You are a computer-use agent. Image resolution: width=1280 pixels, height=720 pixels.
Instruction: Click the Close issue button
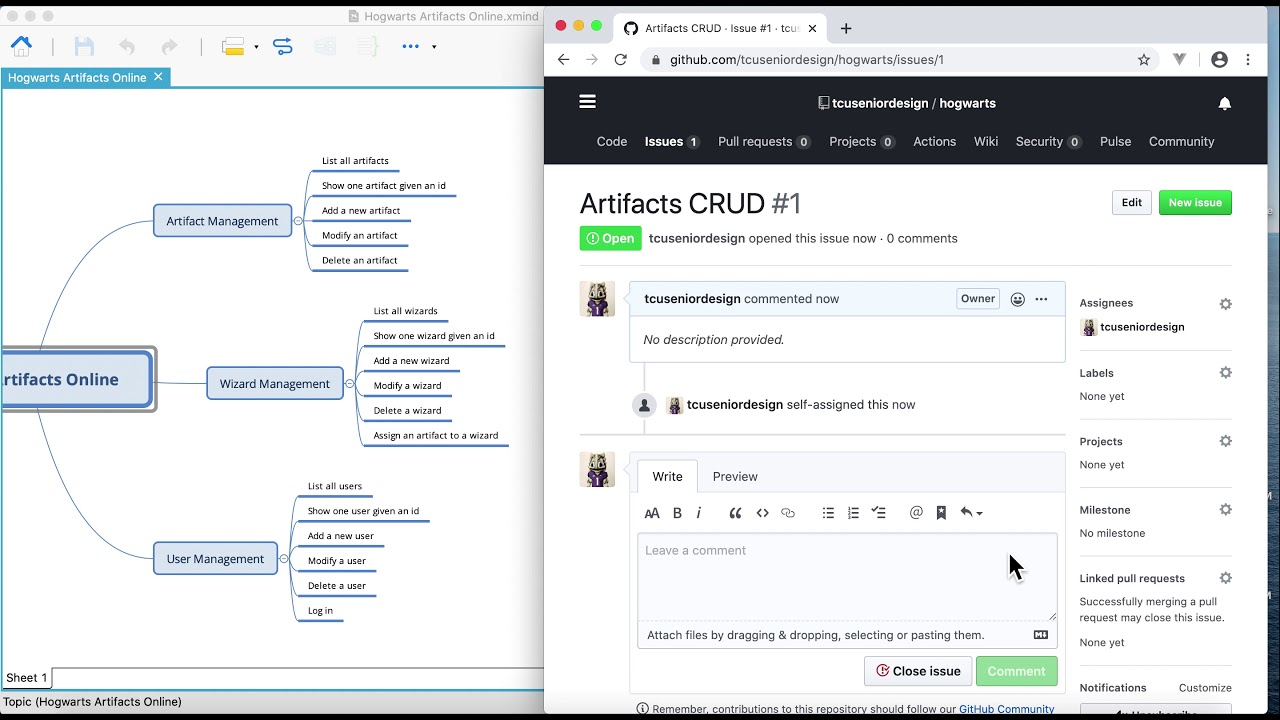pos(918,671)
